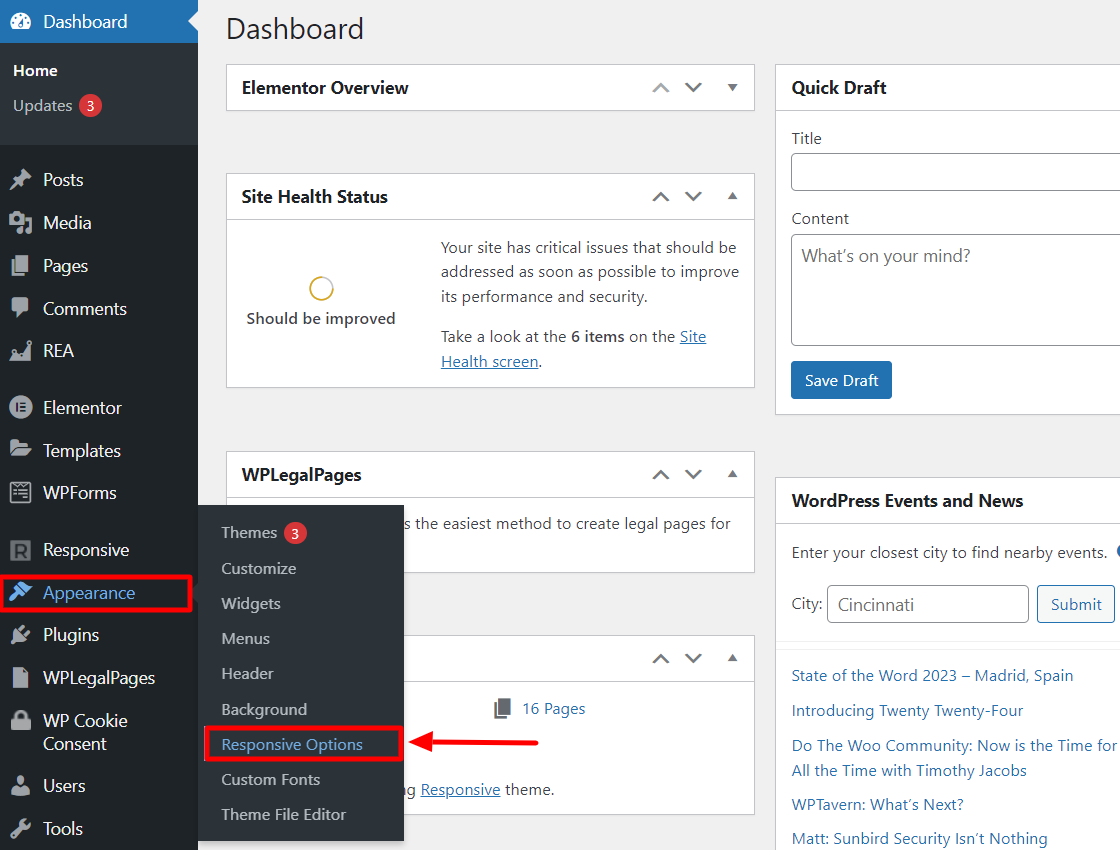Click the Updates count badge 3
The height and width of the screenshot is (850, 1120).
tap(90, 106)
